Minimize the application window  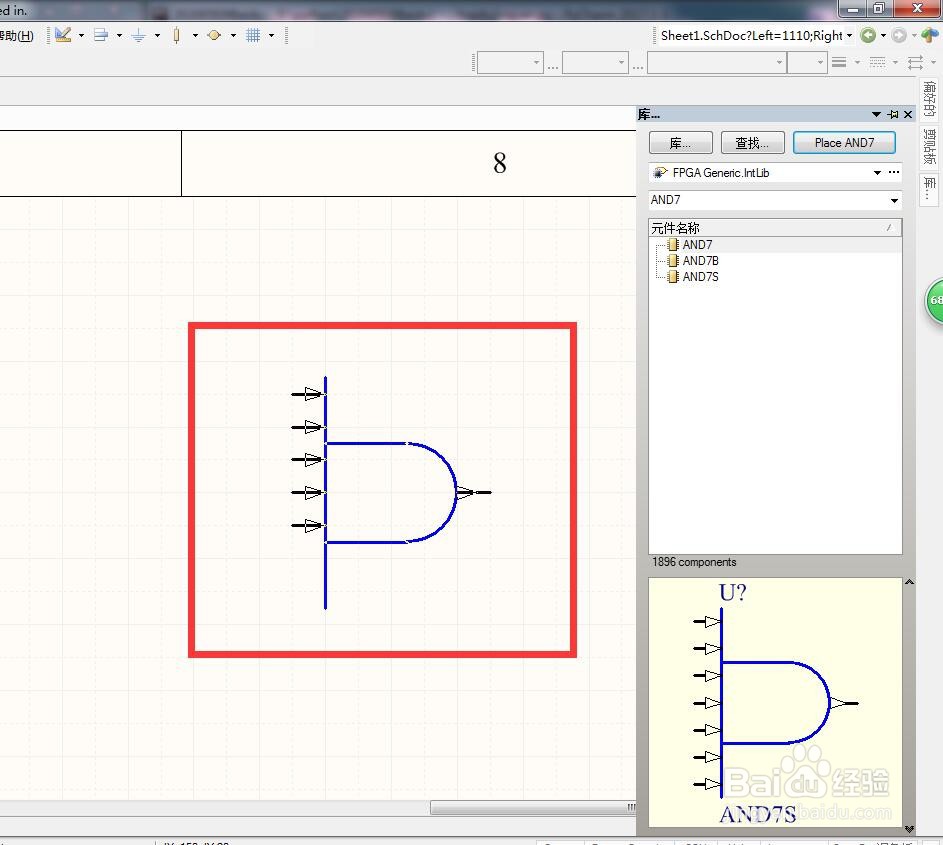[x=852, y=8]
